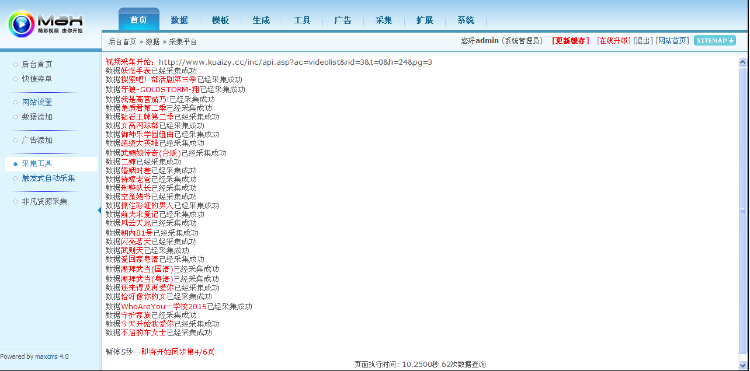The height and width of the screenshot is (371, 750).
Task: Open the 网站首页 link
Action: click(x=673, y=41)
